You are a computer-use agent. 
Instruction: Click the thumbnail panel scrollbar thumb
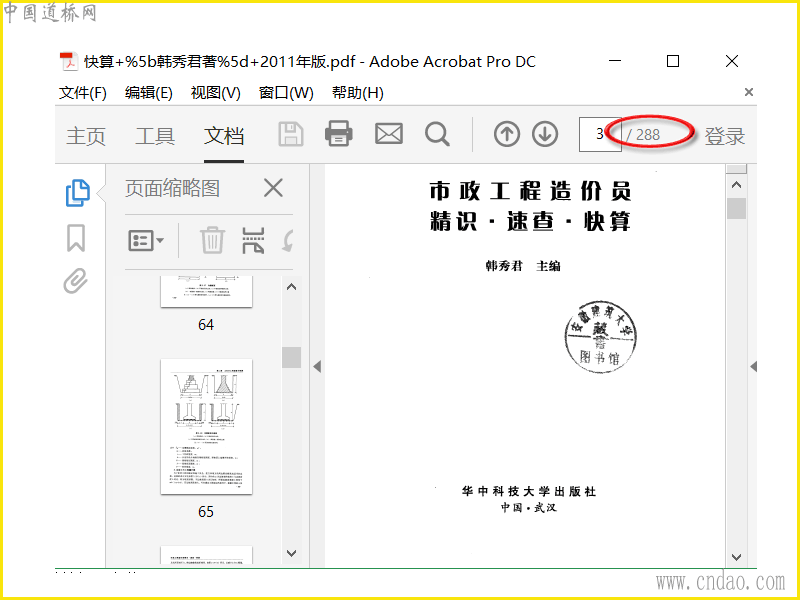tap(291, 357)
